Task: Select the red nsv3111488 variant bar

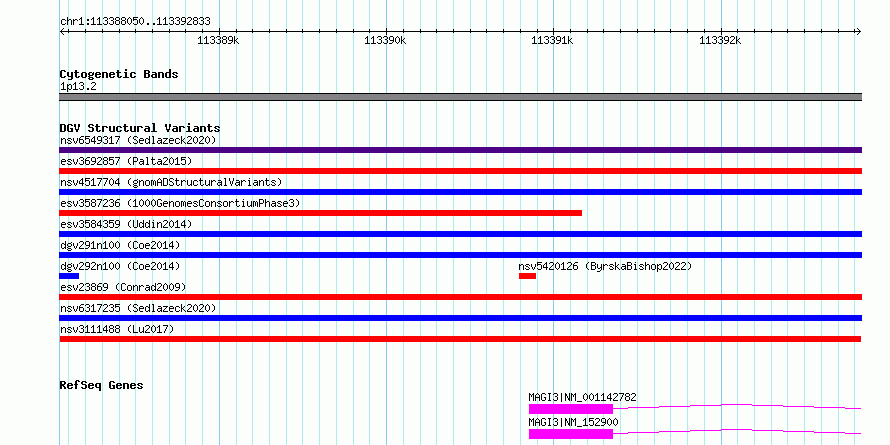Action: pos(460,339)
